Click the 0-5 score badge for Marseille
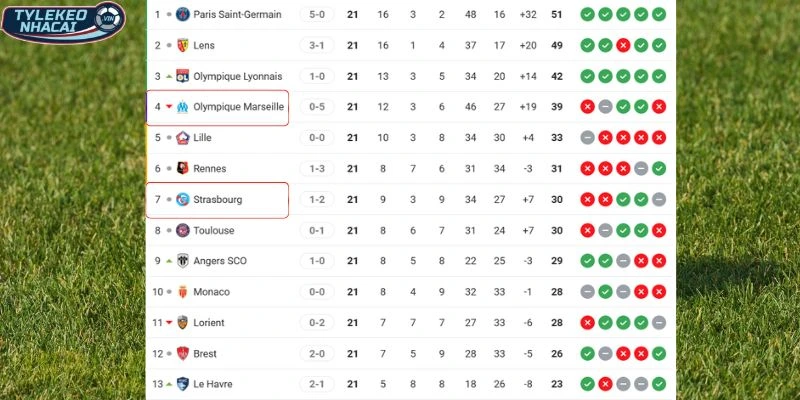Screen dimensions: 800x400 [x=315, y=108]
